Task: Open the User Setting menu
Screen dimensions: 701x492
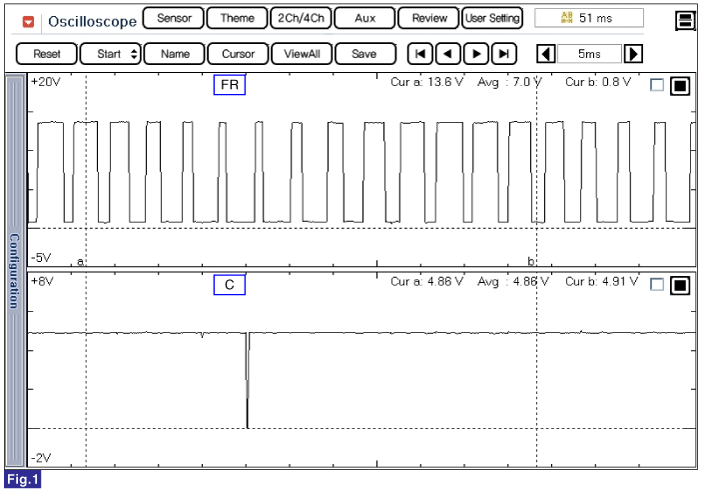Action: click(x=492, y=18)
